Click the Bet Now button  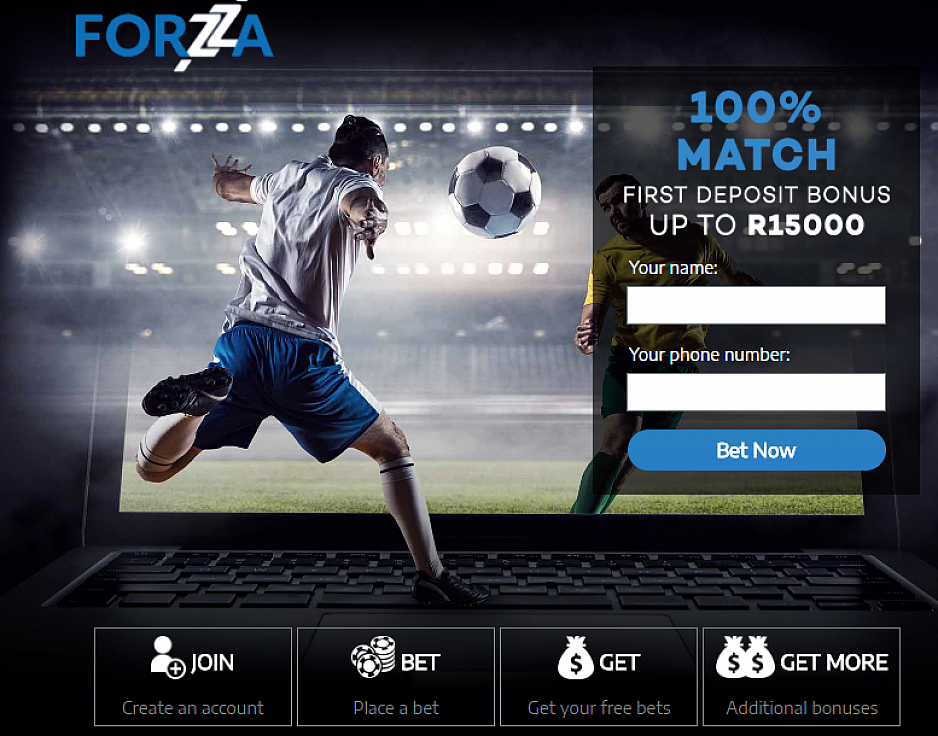756,450
